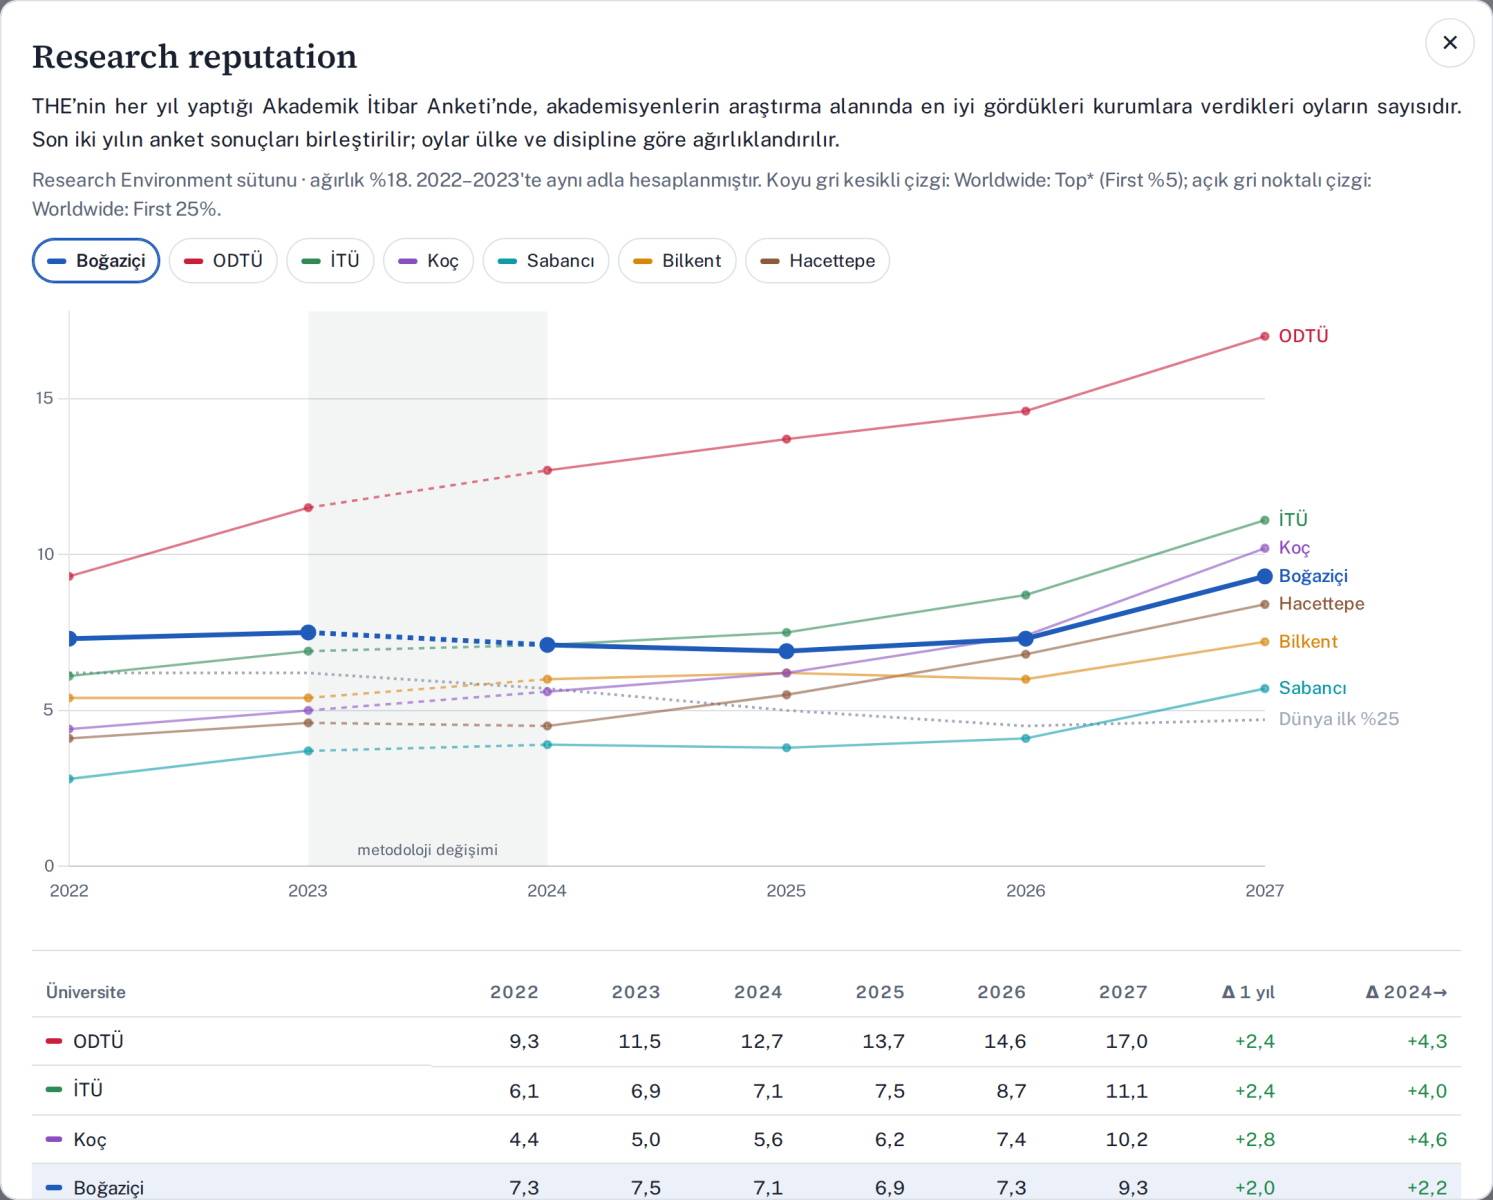Click the ODTÜ 2025 data point on chart
Viewport: 1493px width, 1200px height.
(x=787, y=439)
